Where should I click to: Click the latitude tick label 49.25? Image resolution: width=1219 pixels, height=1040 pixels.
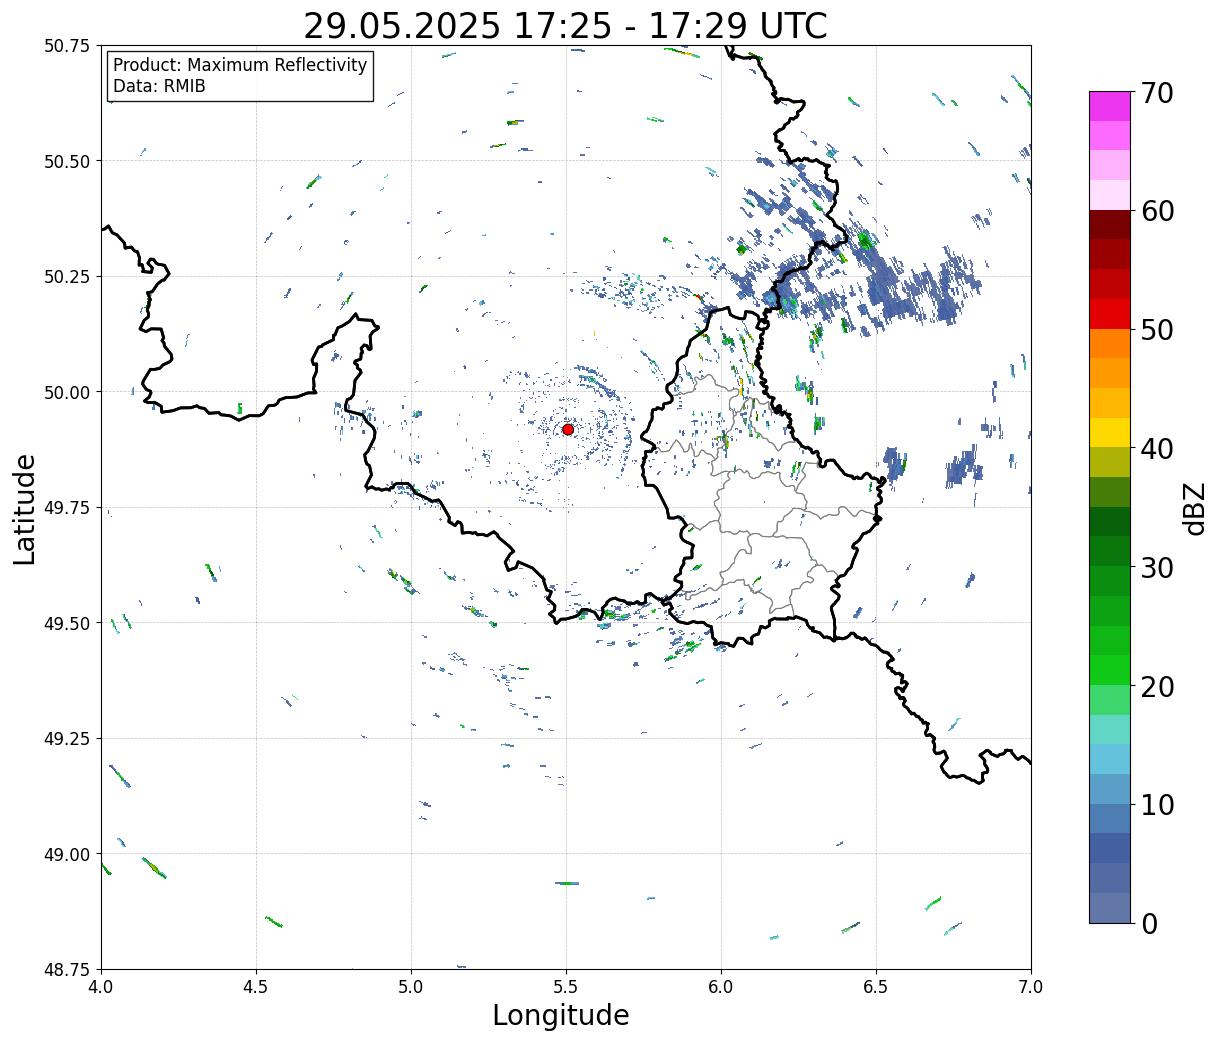[x=67, y=739]
